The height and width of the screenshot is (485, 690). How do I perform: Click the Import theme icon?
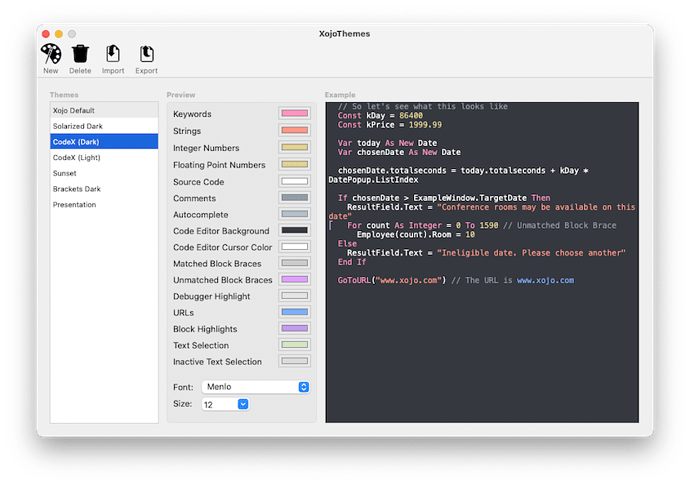coord(113,54)
